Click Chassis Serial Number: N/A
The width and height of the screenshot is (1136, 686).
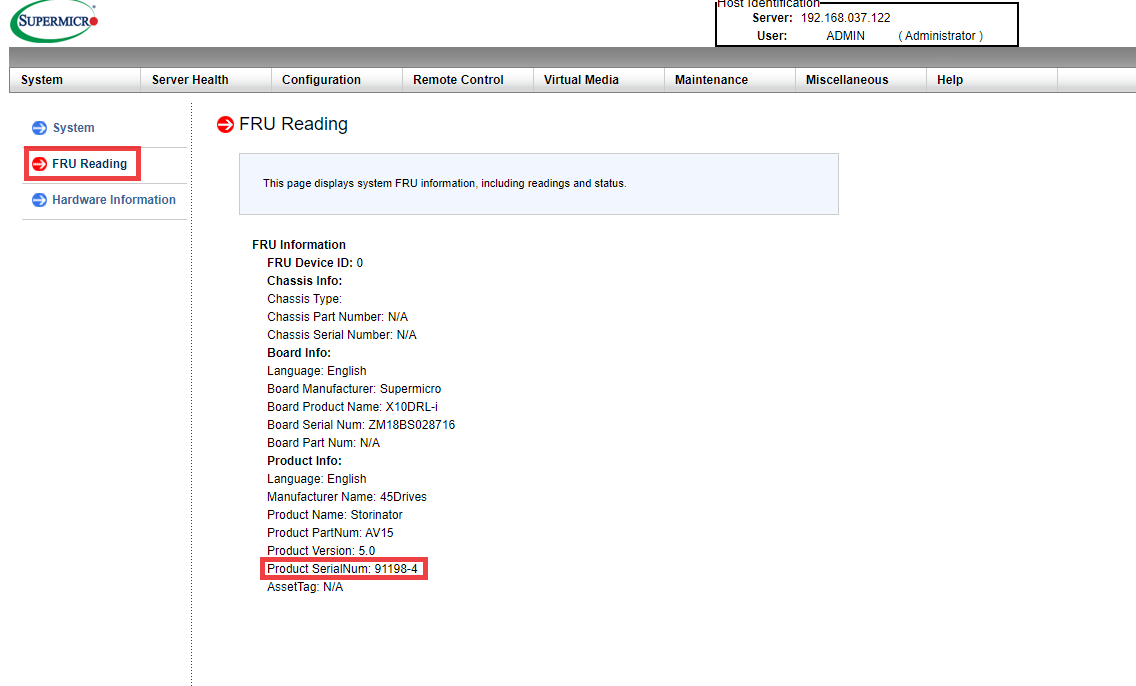click(342, 335)
